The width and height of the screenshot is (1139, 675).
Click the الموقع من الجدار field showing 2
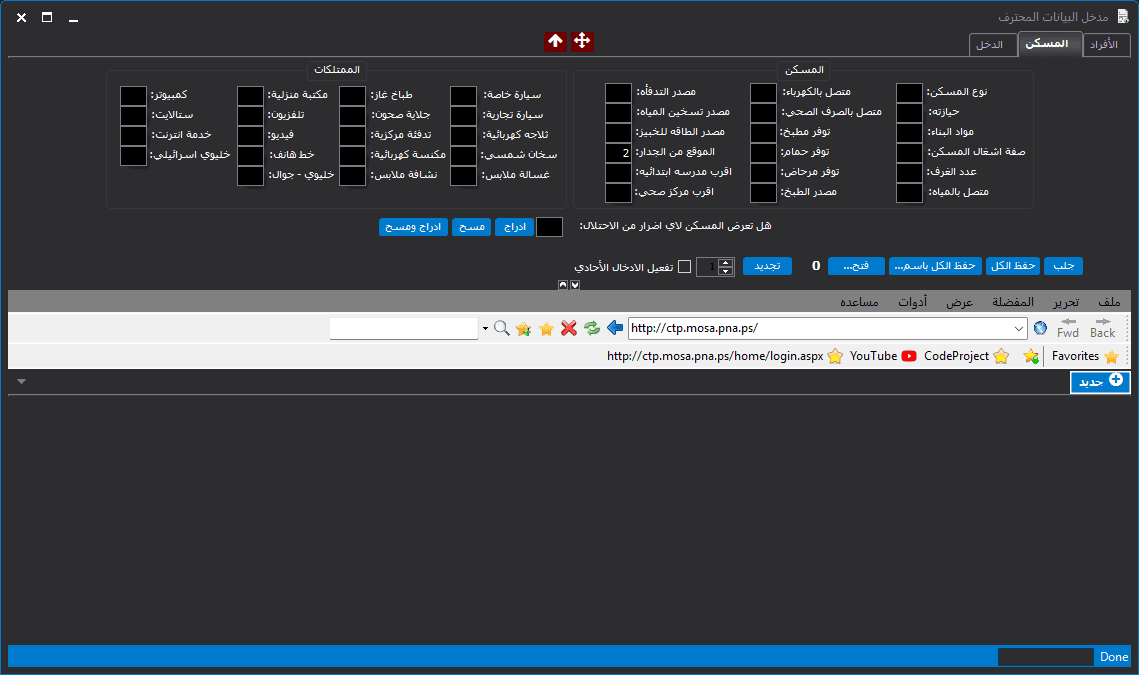(x=618, y=153)
